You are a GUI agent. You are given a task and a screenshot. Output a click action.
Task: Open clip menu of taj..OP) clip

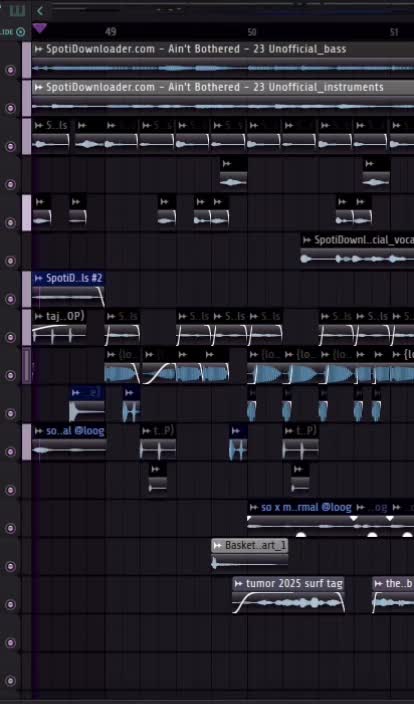[x=39, y=316]
